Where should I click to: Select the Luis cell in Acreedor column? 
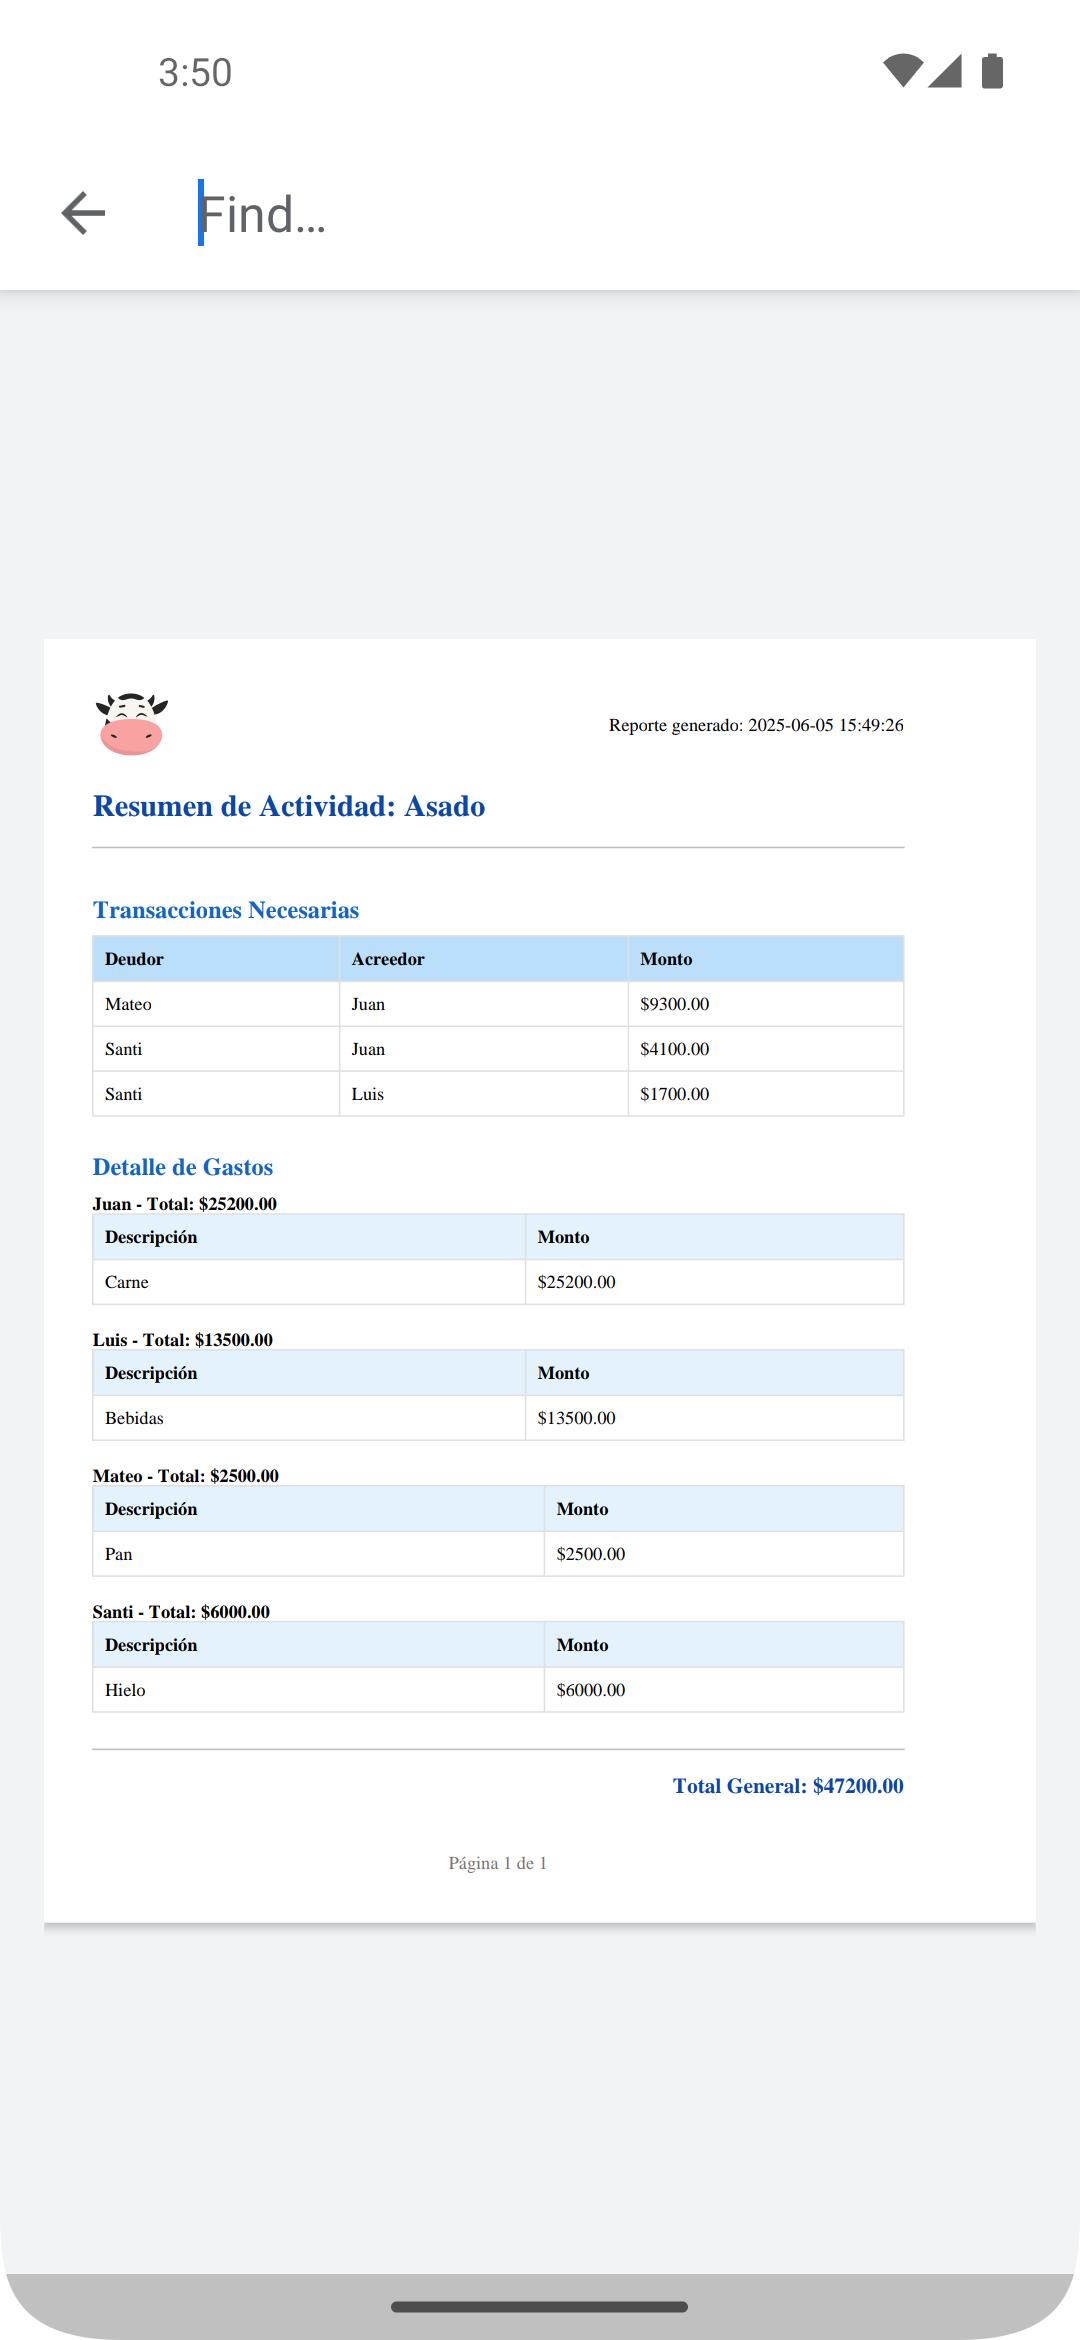pos(368,1094)
